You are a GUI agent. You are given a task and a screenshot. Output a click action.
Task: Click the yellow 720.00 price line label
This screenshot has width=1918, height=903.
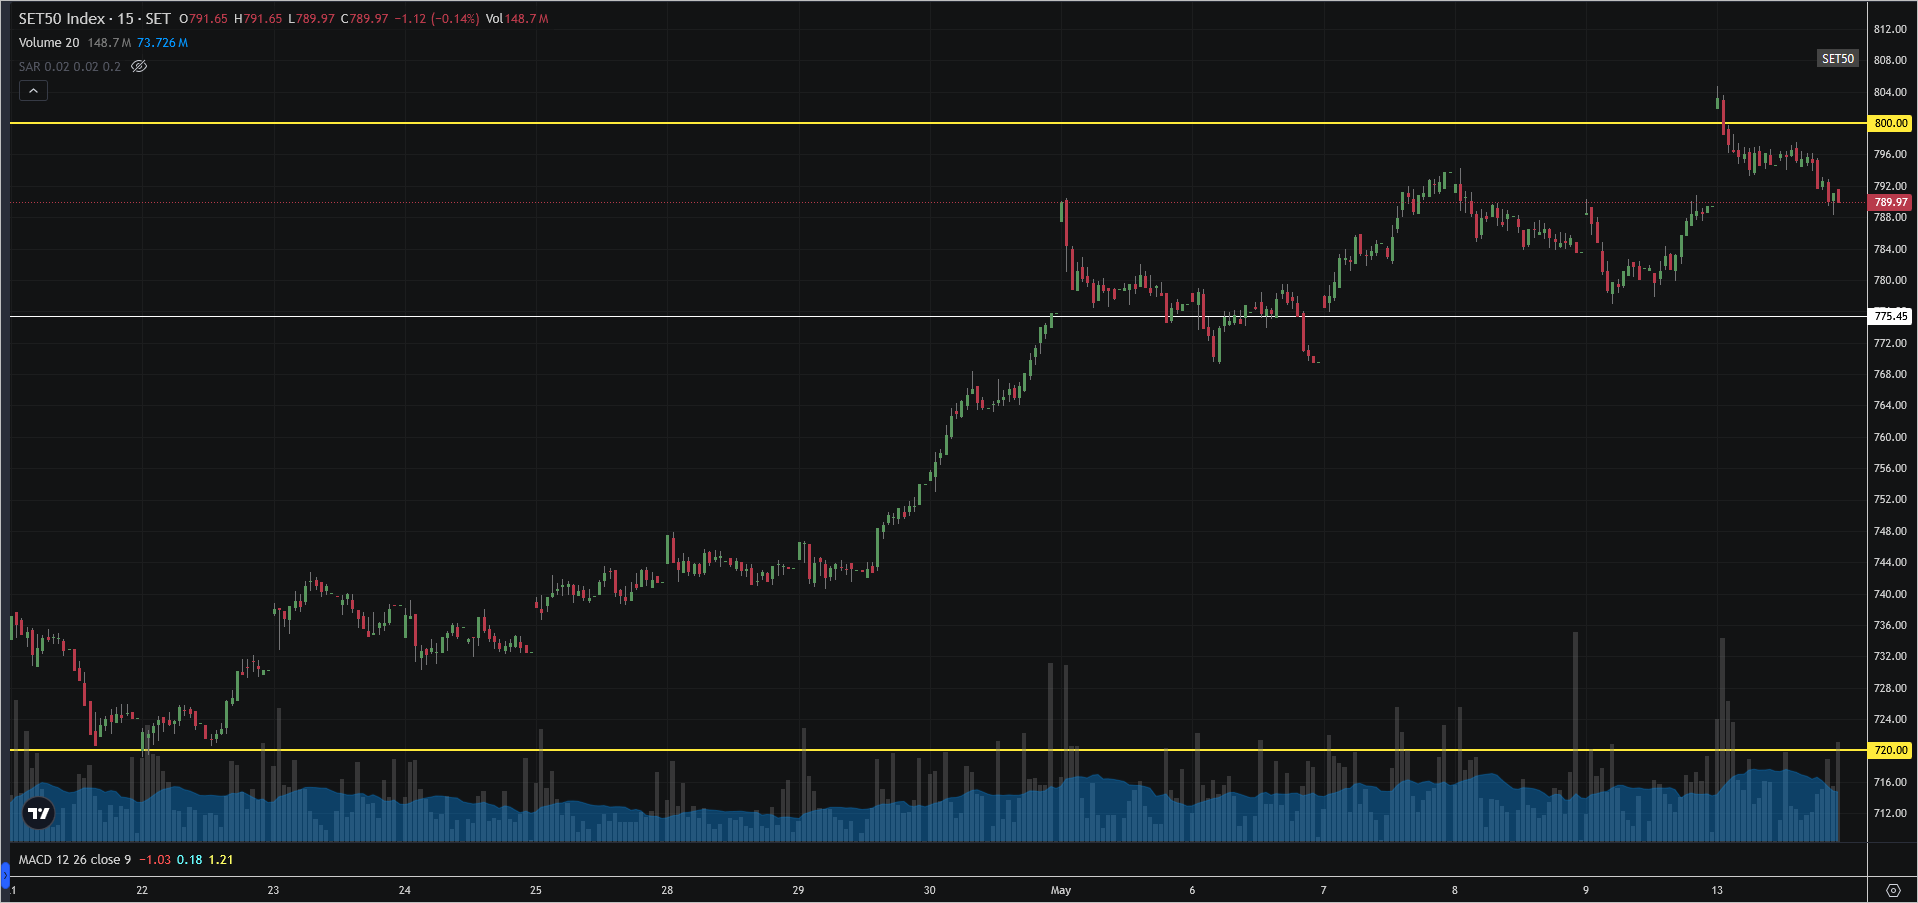click(x=1890, y=750)
